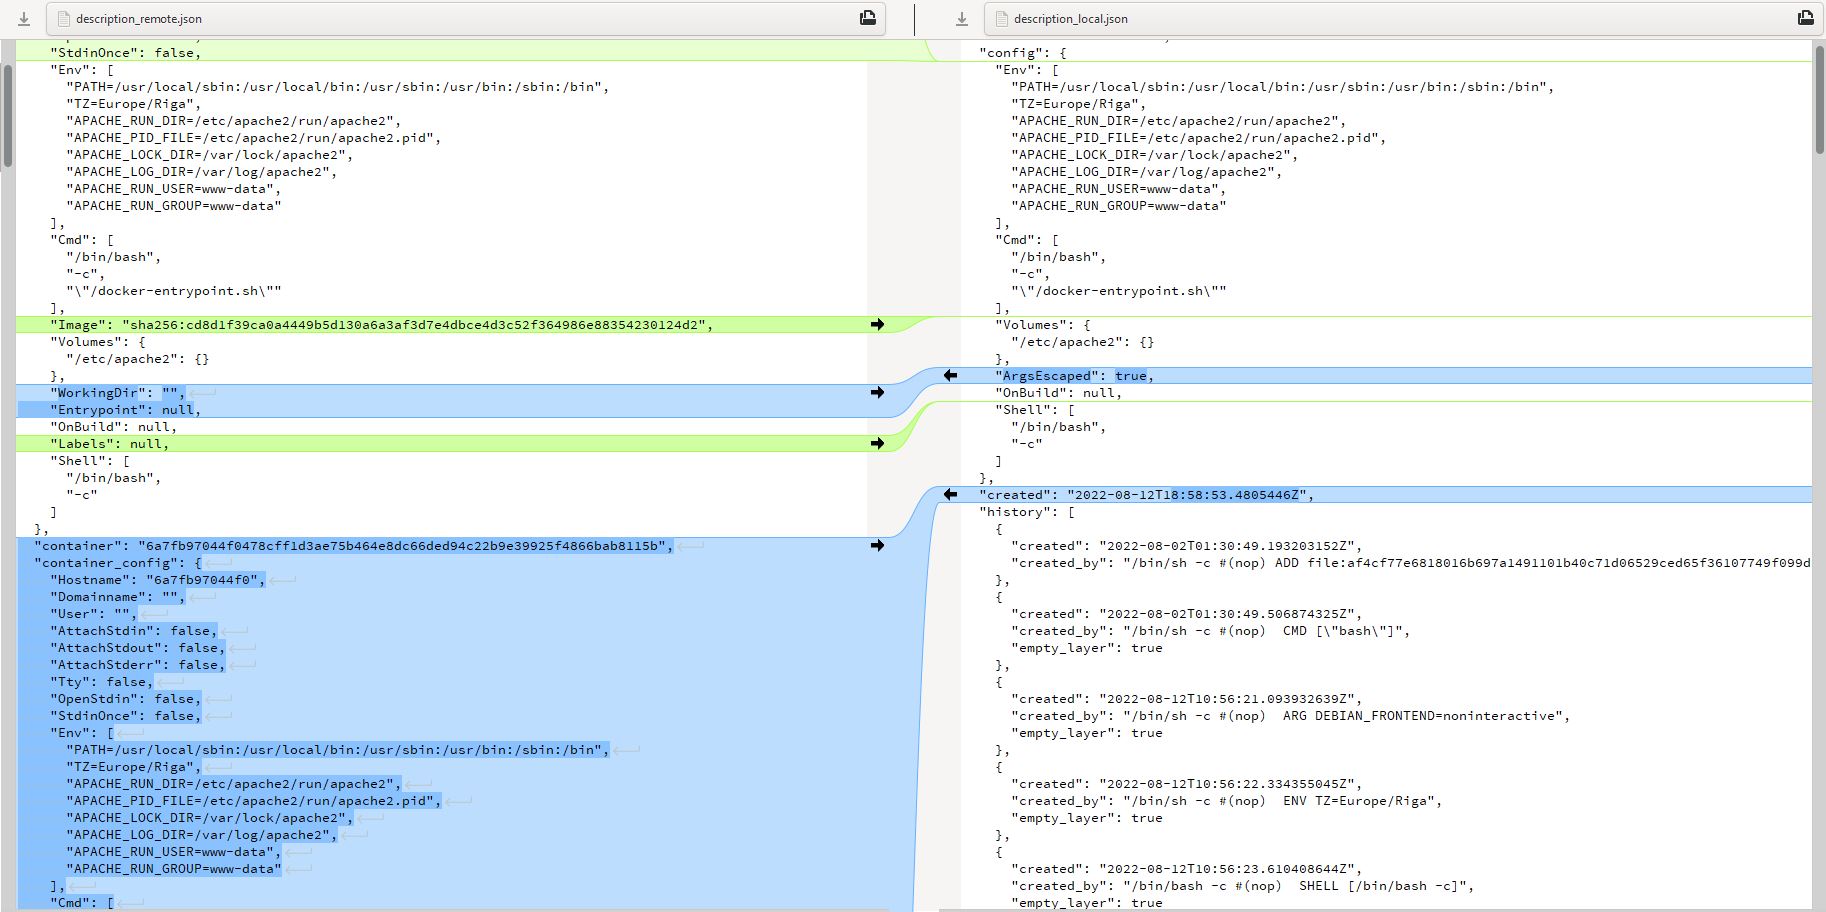Viewport: 1826px width, 912px height.
Task: Push the "WorkingDir" block right with its arrow
Action: click(877, 393)
